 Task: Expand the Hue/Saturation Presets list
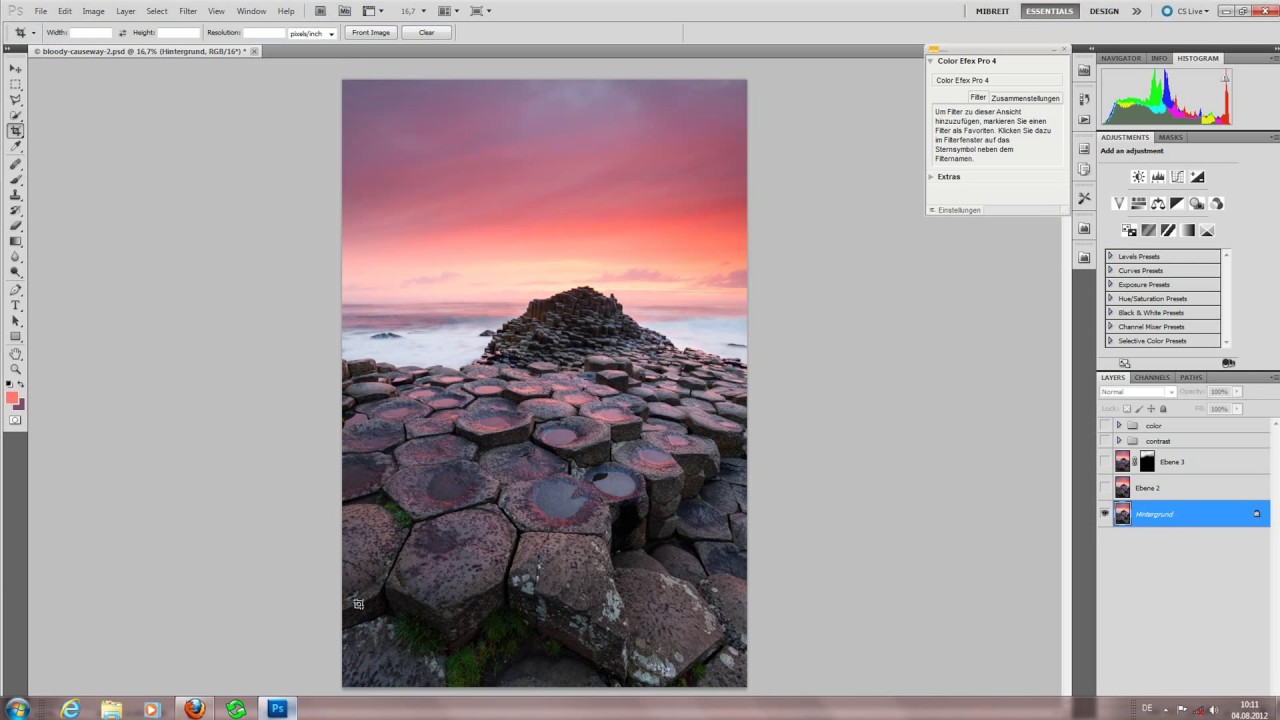coord(1110,298)
